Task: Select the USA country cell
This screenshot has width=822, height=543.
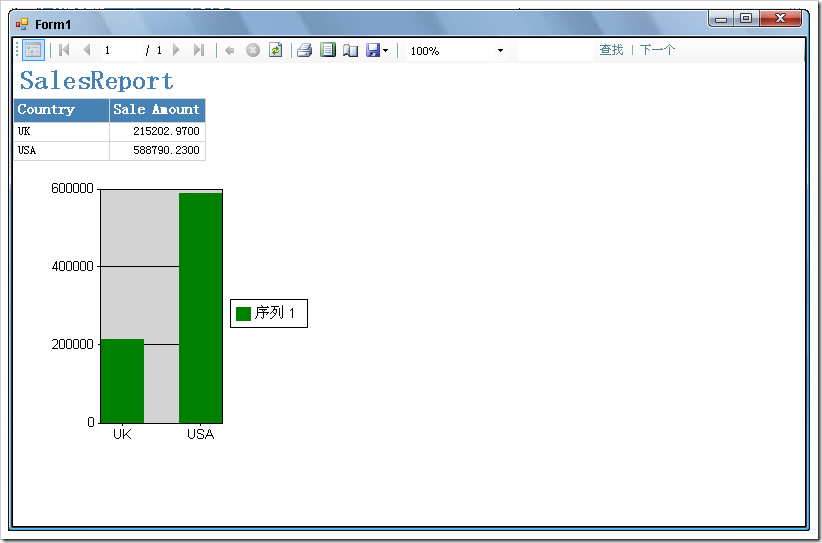Action: tap(62, 151)
